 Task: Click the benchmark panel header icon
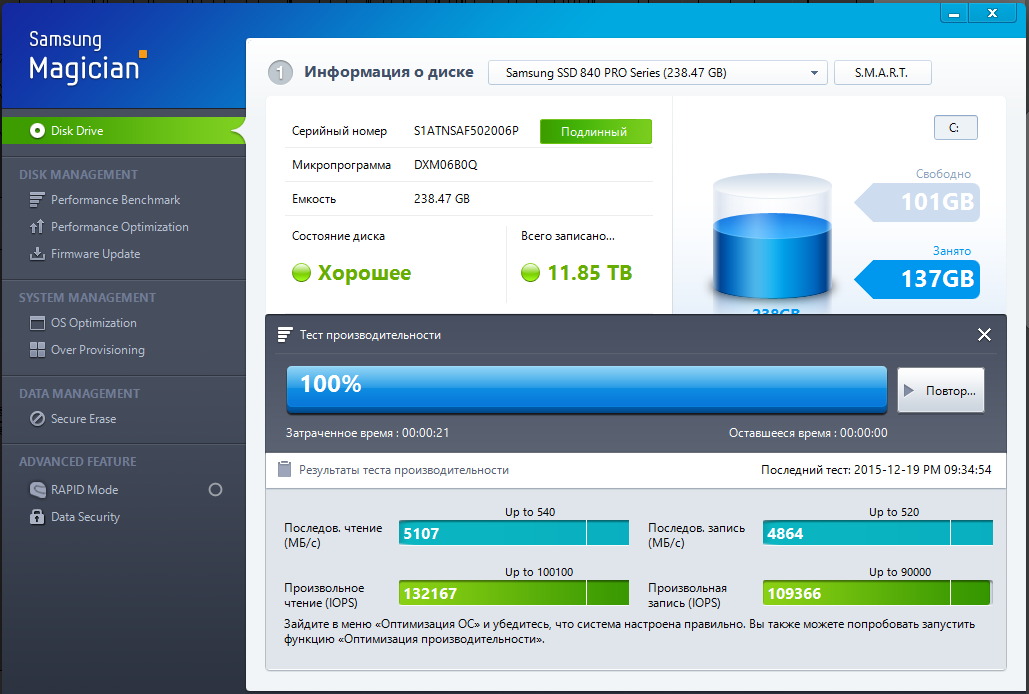click(x=285, y=335)
